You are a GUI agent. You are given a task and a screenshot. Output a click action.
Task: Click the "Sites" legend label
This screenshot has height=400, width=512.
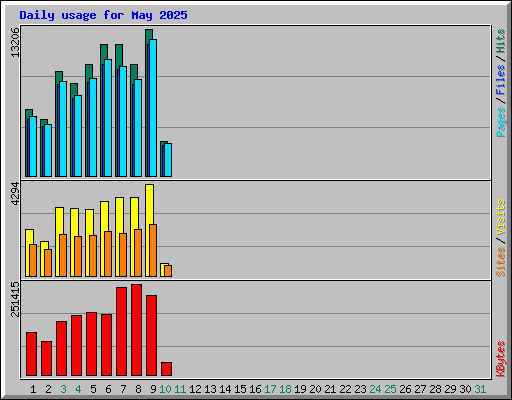(501, 262)
